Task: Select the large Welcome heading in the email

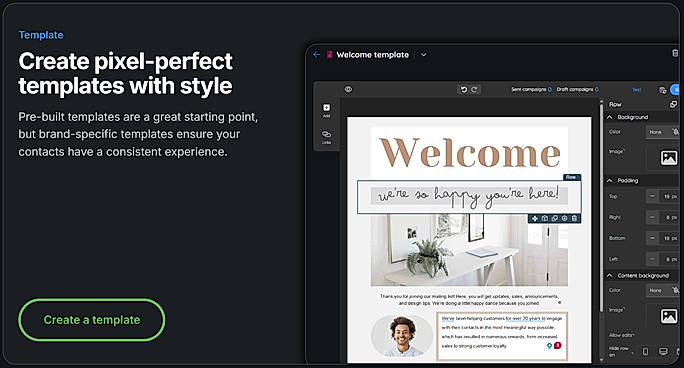Action: pos(469,153)
